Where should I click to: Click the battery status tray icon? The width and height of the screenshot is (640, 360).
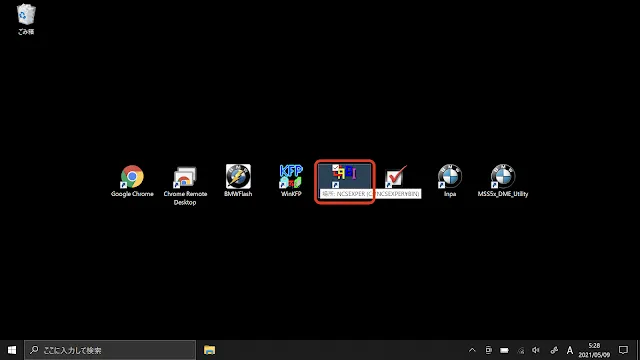[x=504, y=350]
